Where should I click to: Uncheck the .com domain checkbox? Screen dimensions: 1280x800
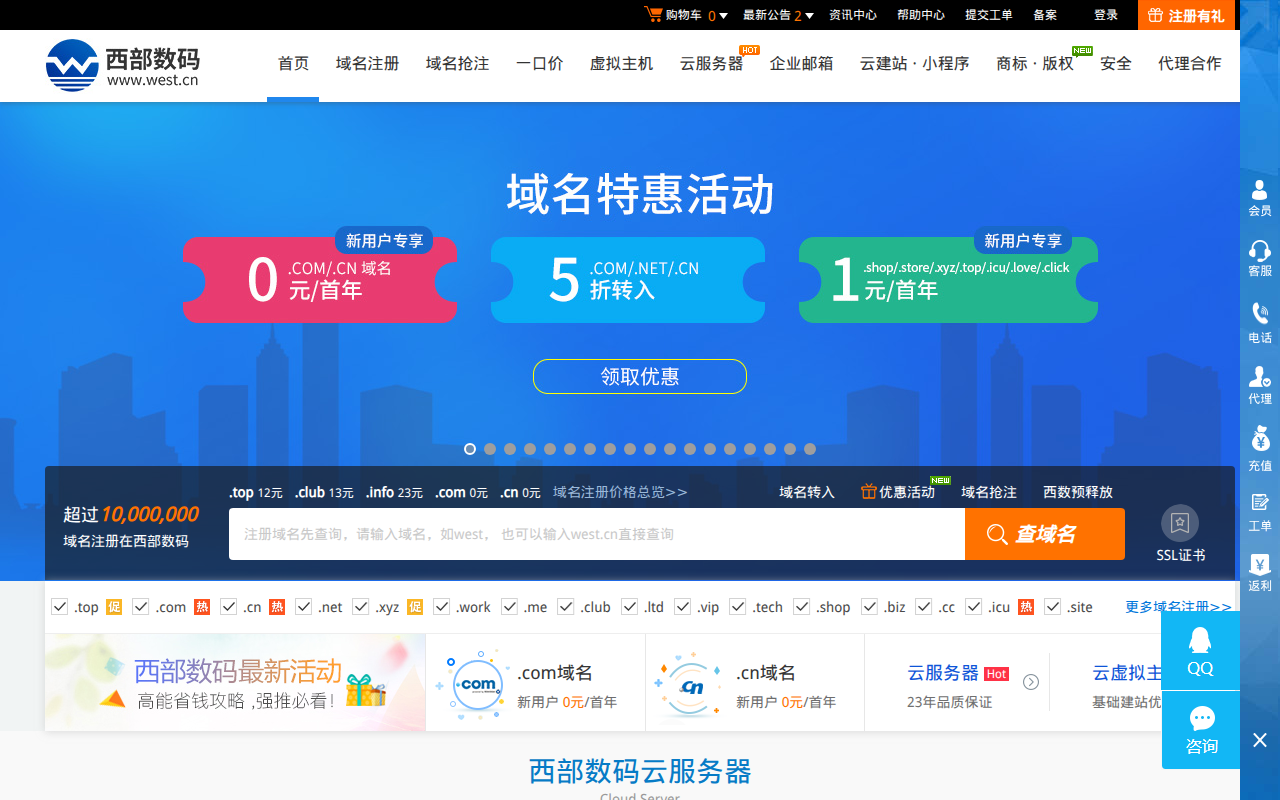point(140,606)
